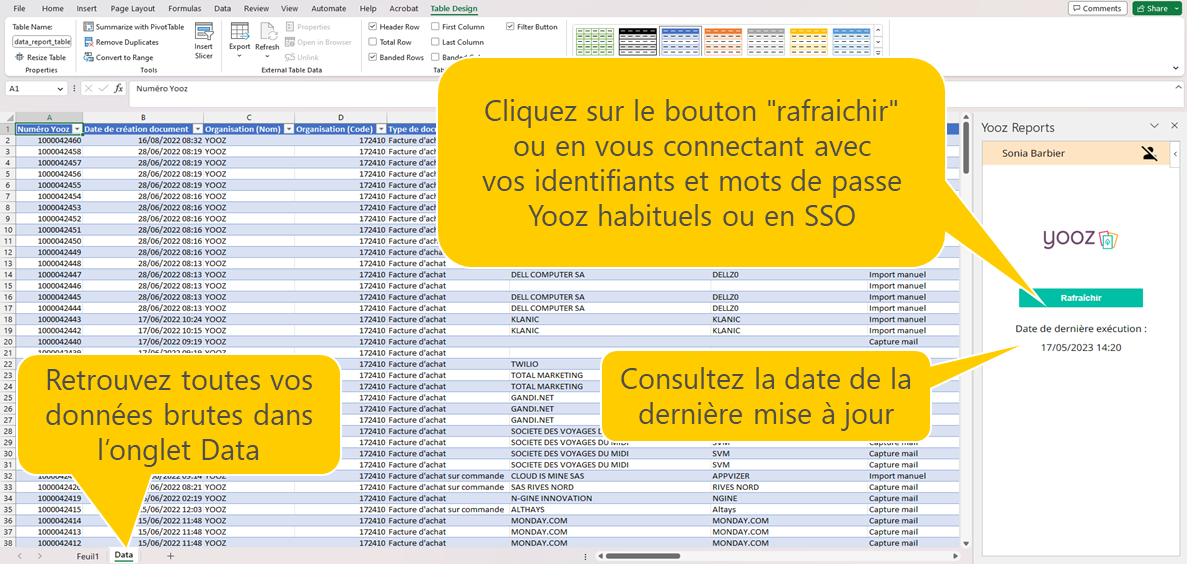Viewport: 1187px width, 564px height.
Task: Click the Open in Browser icon
Action: pos(290,42)
